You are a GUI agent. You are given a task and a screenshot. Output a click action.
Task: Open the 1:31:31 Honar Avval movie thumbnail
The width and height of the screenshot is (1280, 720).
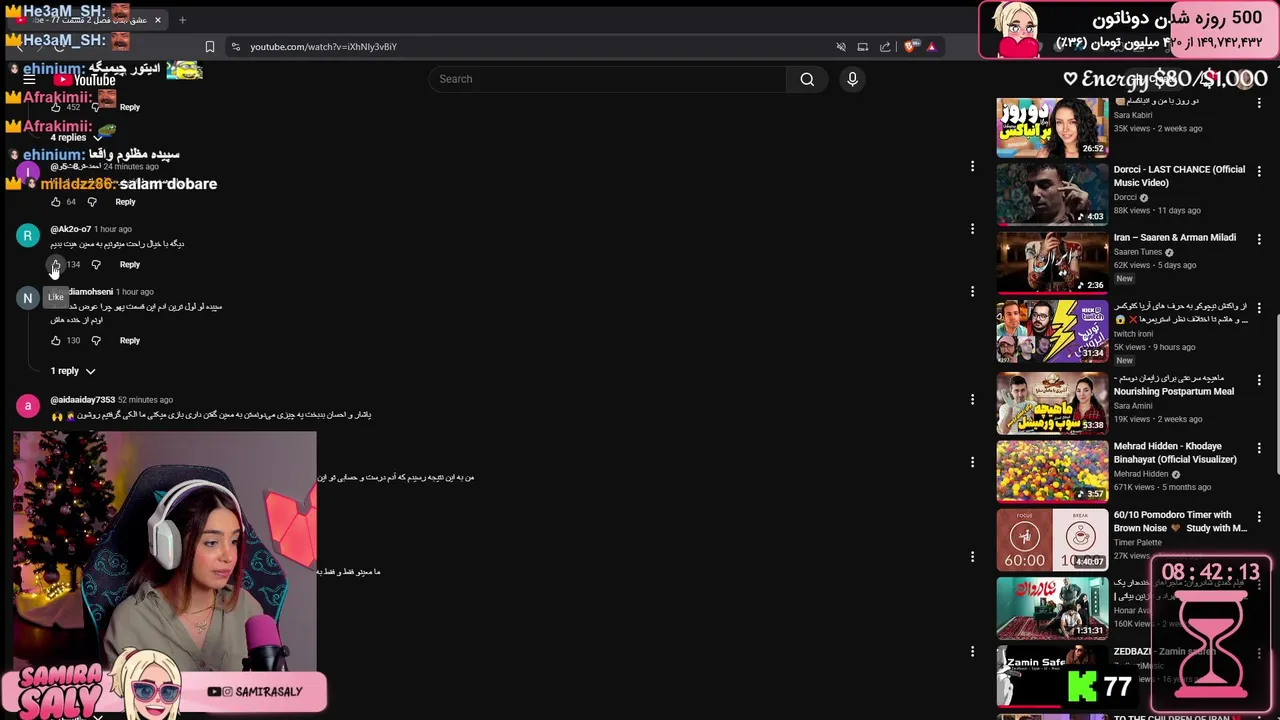coord(1052,608)
